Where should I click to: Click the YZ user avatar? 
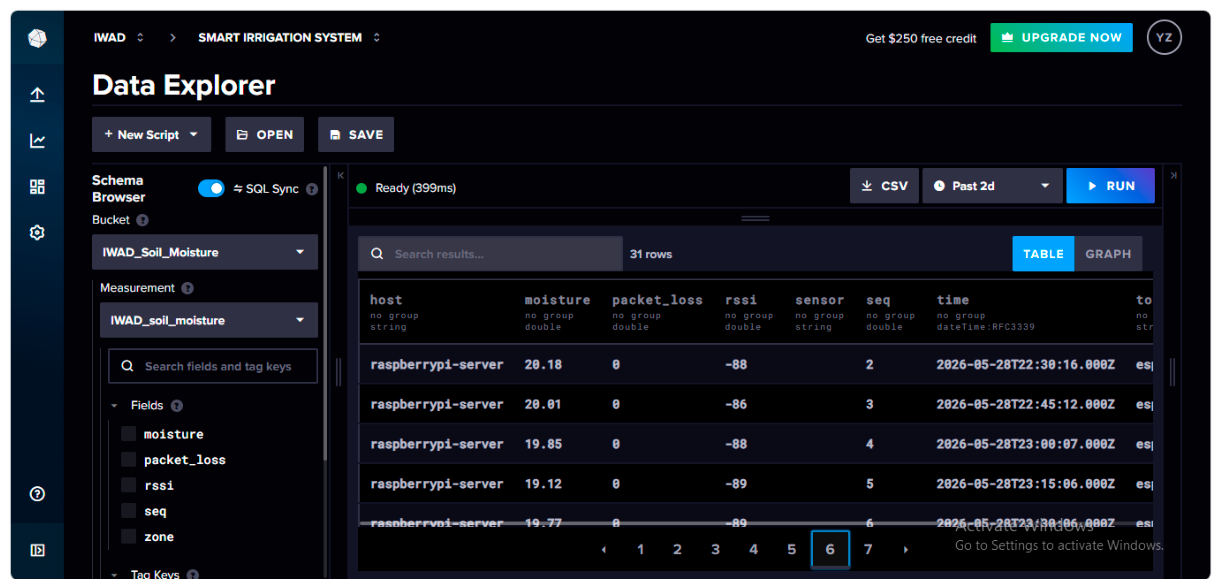[1164, 38]
